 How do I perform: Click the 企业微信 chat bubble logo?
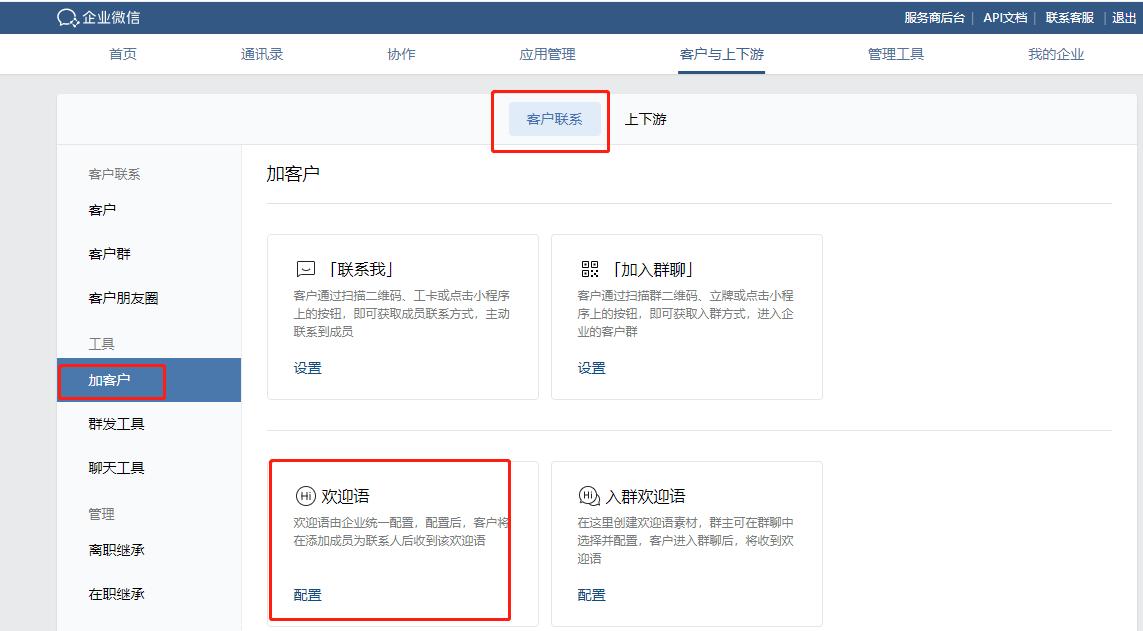[66, 16]
